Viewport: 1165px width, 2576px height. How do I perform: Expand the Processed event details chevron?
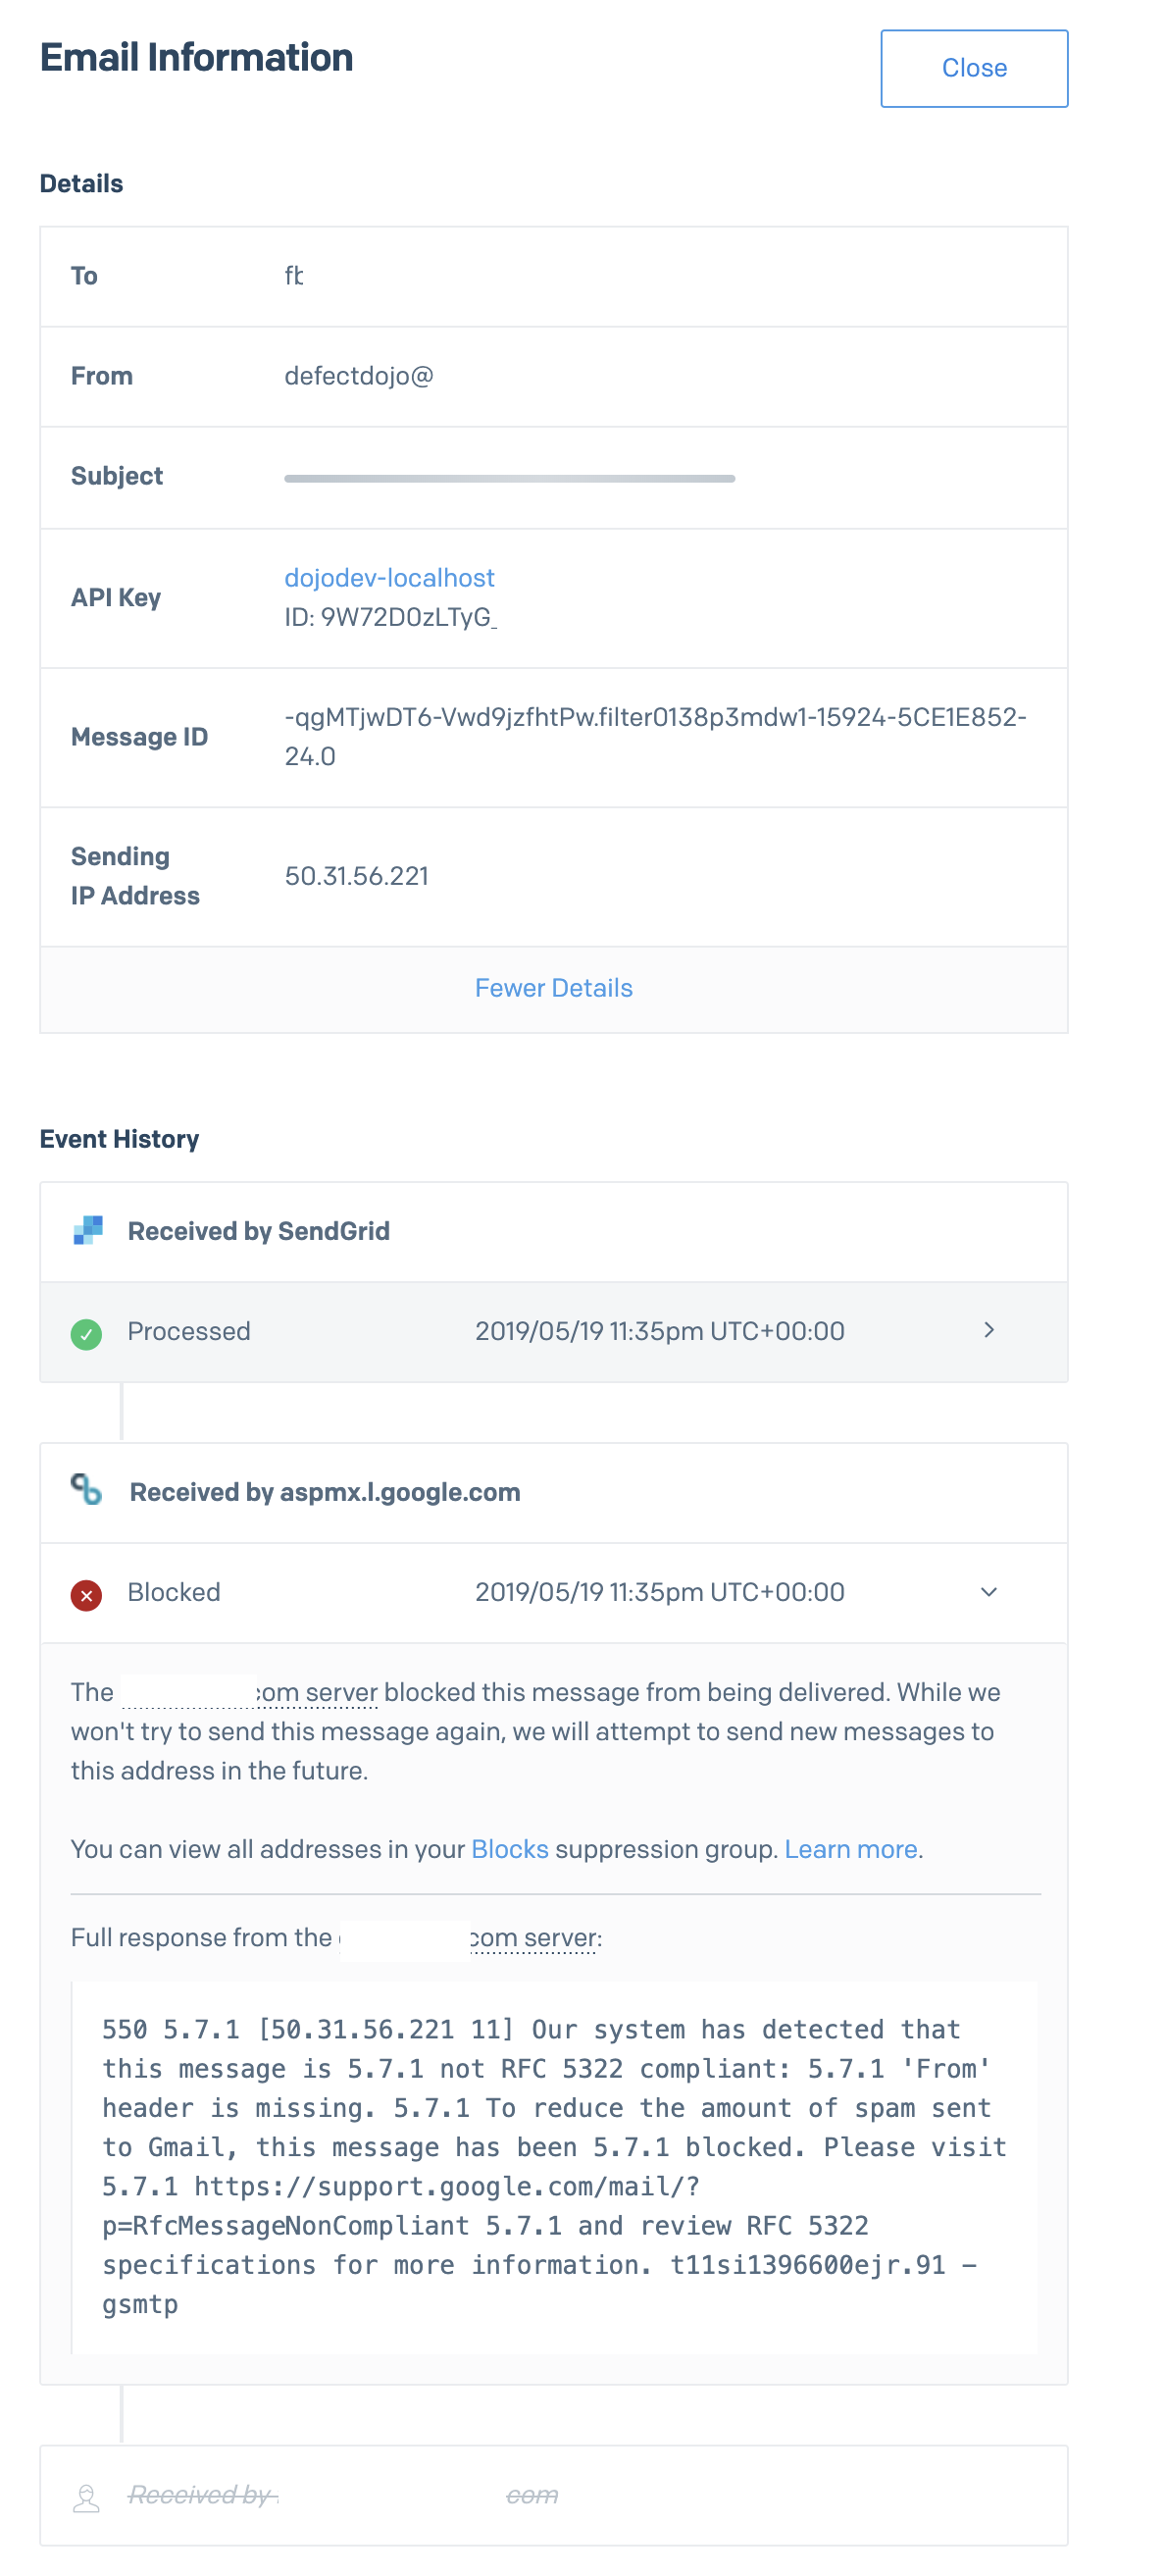coord(989,1330)
